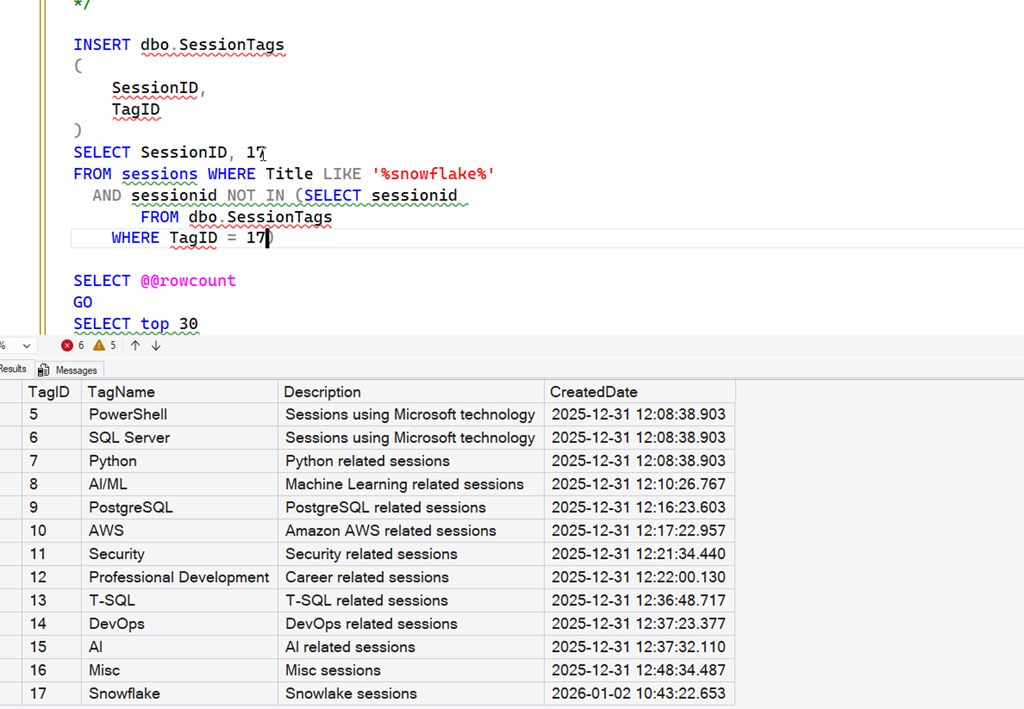Click the Messages tab page icon
This screenshot has height=709, width=1024.
[44, 370]
